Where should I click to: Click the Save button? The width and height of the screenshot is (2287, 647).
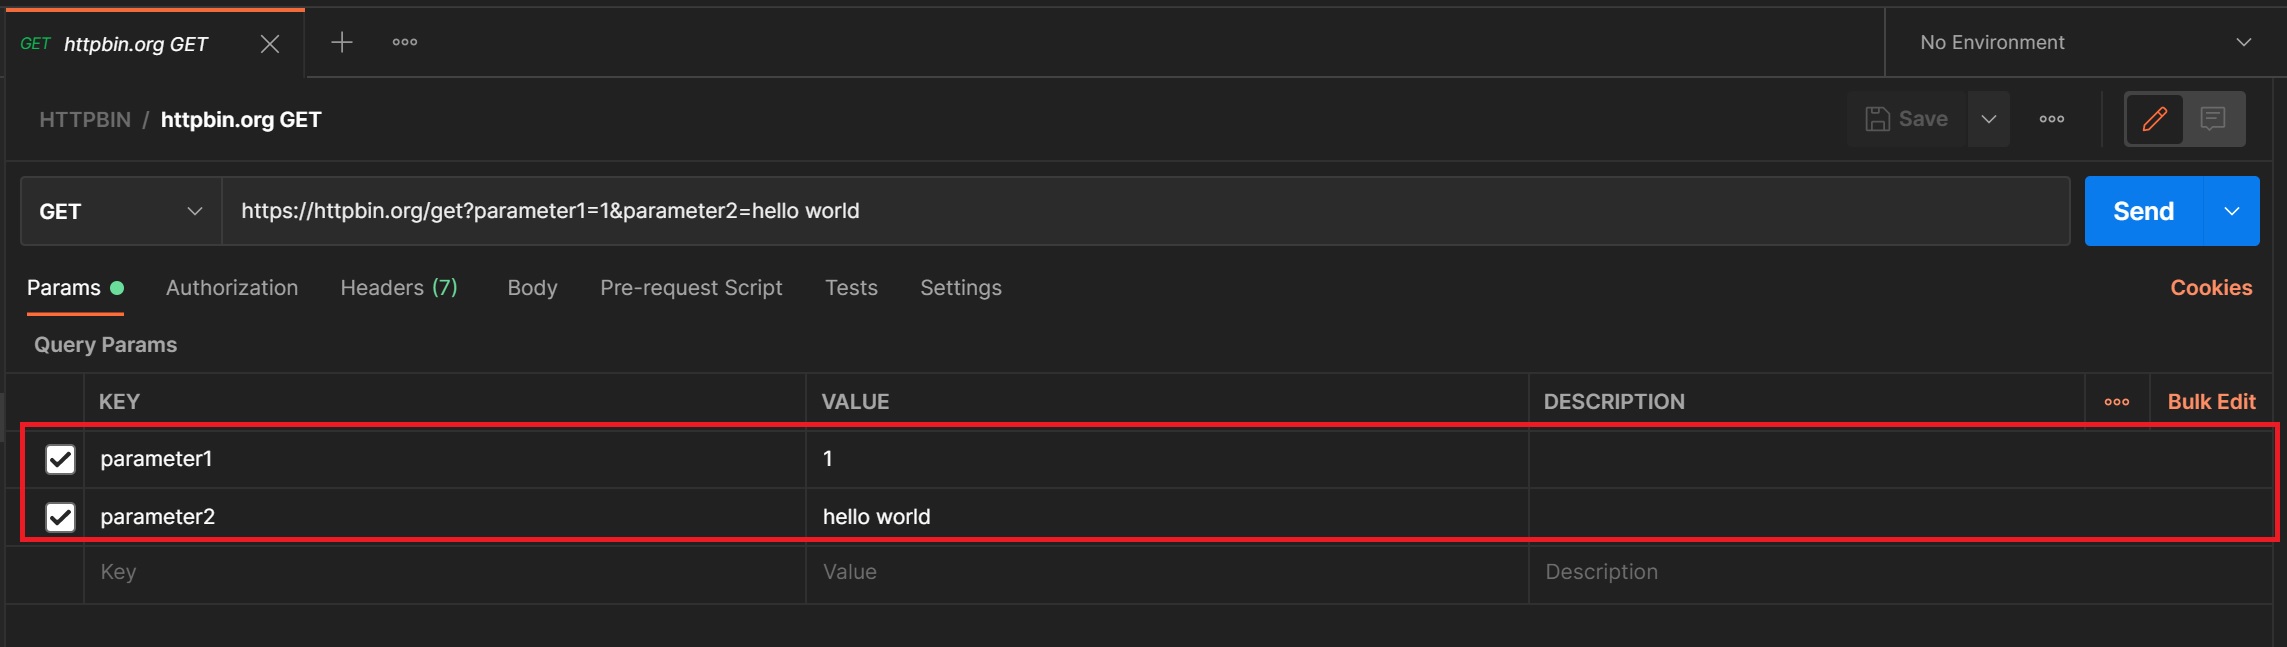pos(1907,119)
